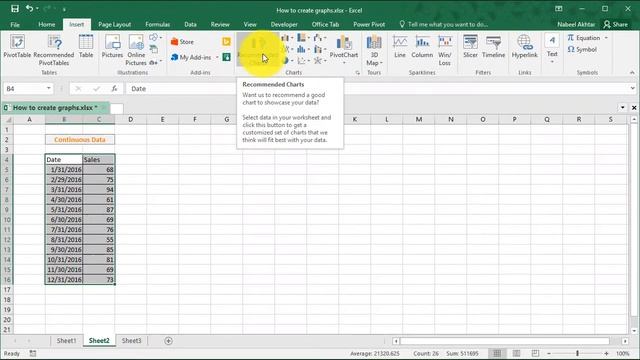
Task: Click the Select All corner button
Action: click(x=7, y=120)
